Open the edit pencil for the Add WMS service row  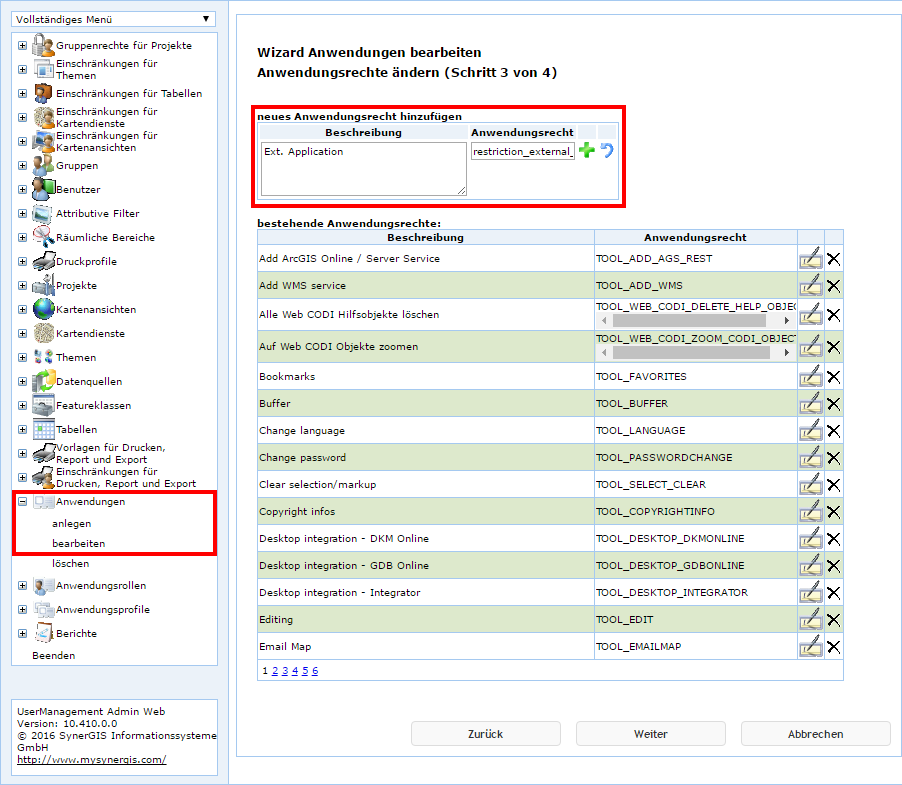coord(811,285)
